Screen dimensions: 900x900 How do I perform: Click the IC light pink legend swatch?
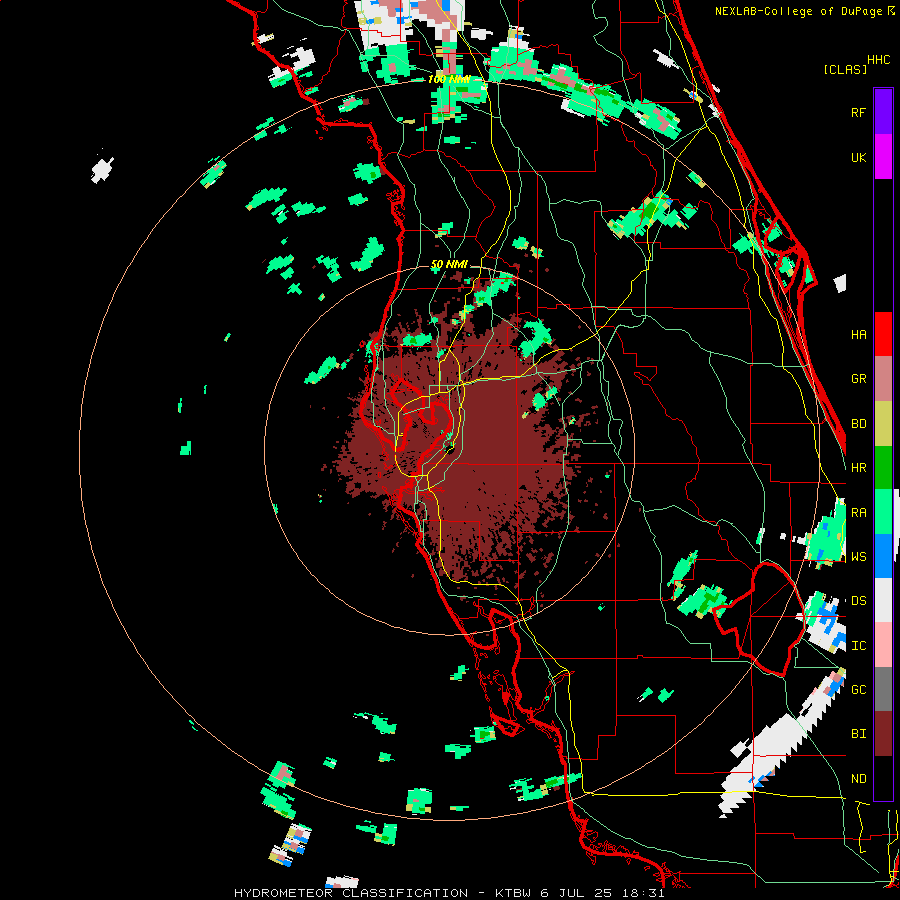[x=883, y=645]
